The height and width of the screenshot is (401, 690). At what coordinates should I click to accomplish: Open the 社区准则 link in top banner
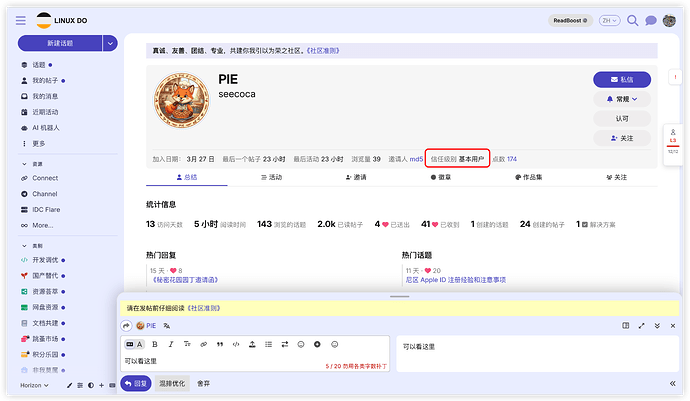323,51
